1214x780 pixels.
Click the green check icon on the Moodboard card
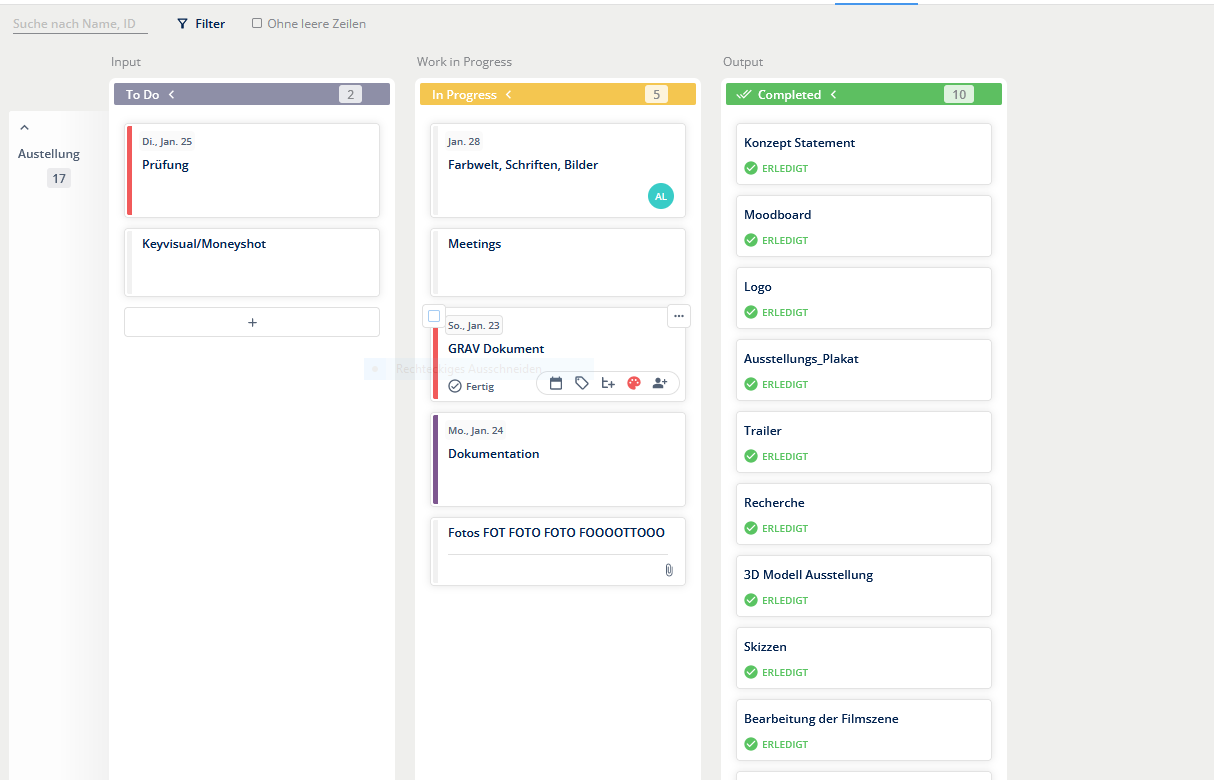coord(751,240)
